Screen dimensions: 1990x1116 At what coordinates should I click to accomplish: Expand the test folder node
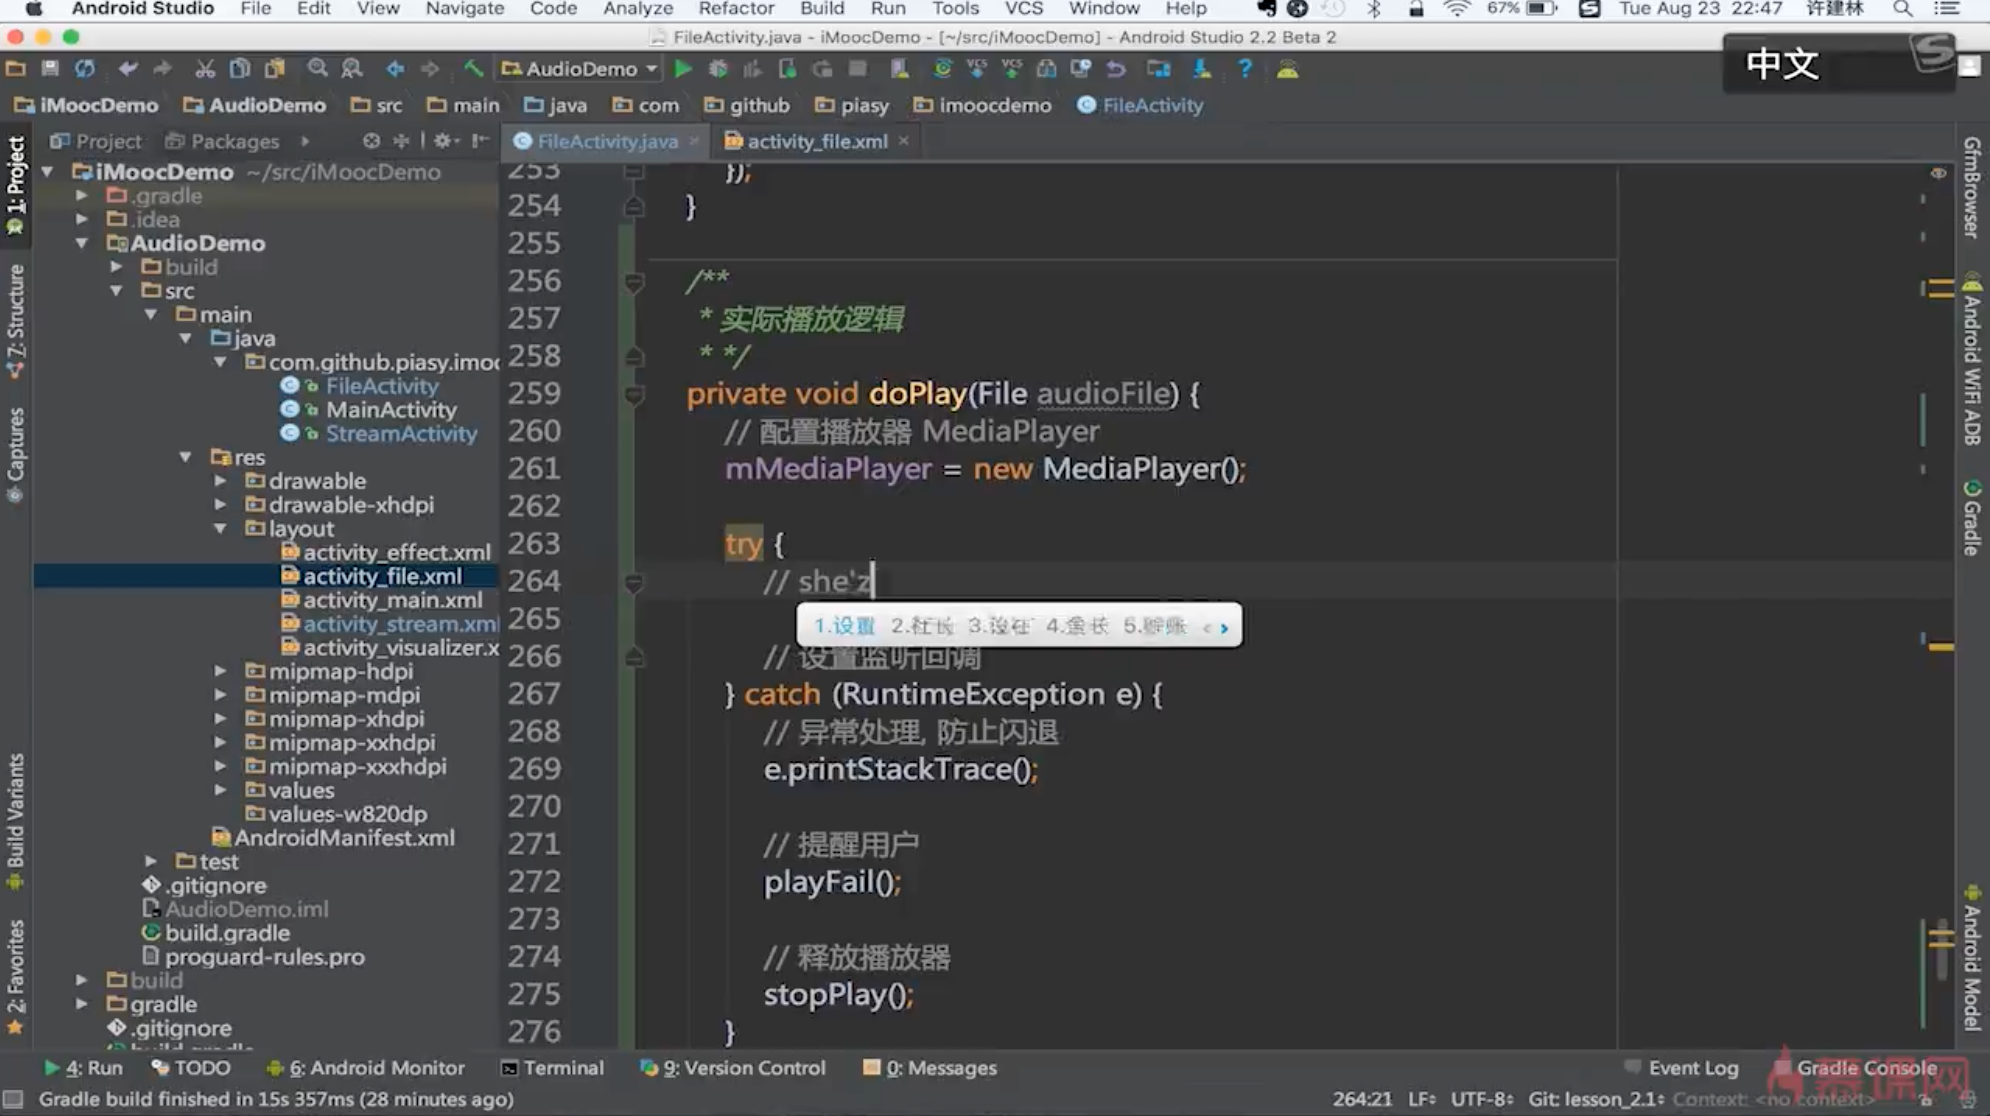tap(151, 861)
